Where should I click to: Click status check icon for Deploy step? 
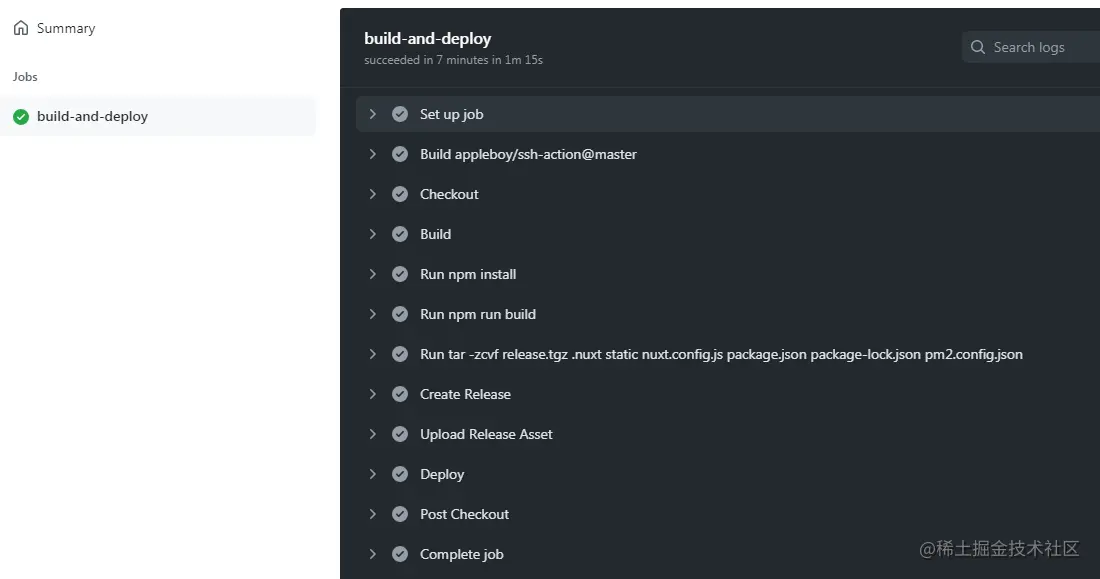[400, 474]
